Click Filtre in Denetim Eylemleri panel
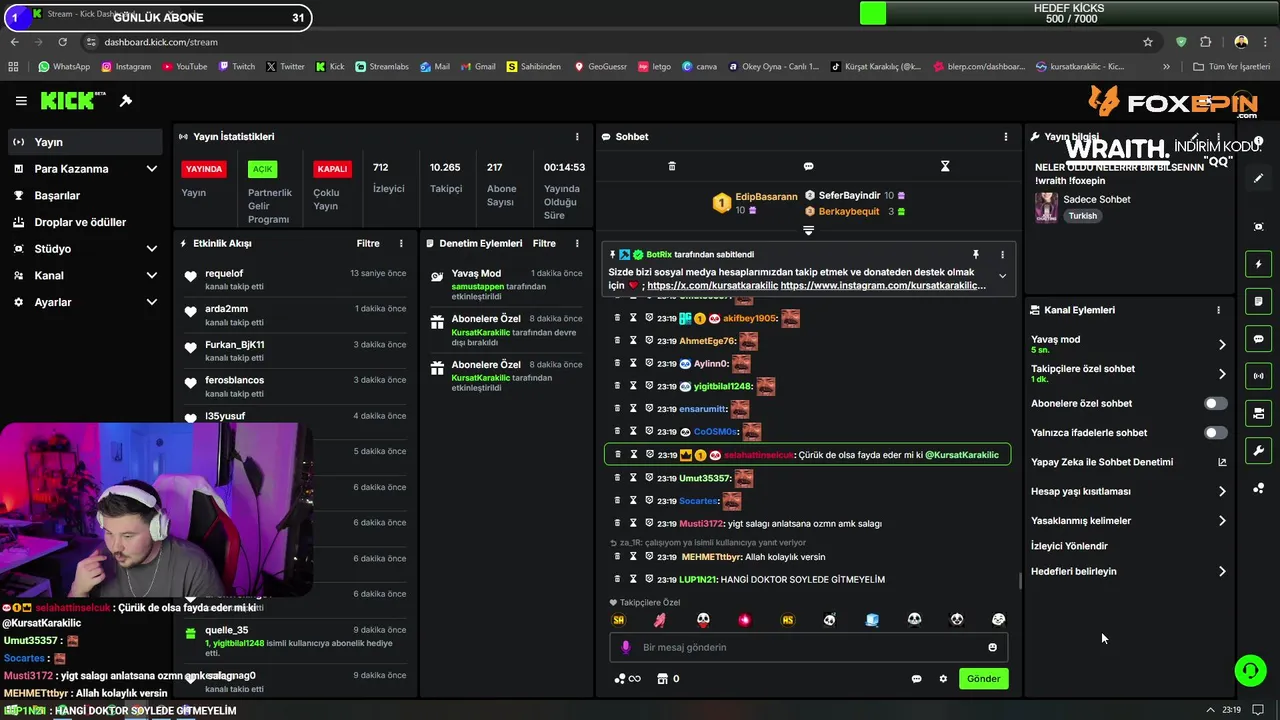The image size is (1280, 720). (x=544, y=243)
